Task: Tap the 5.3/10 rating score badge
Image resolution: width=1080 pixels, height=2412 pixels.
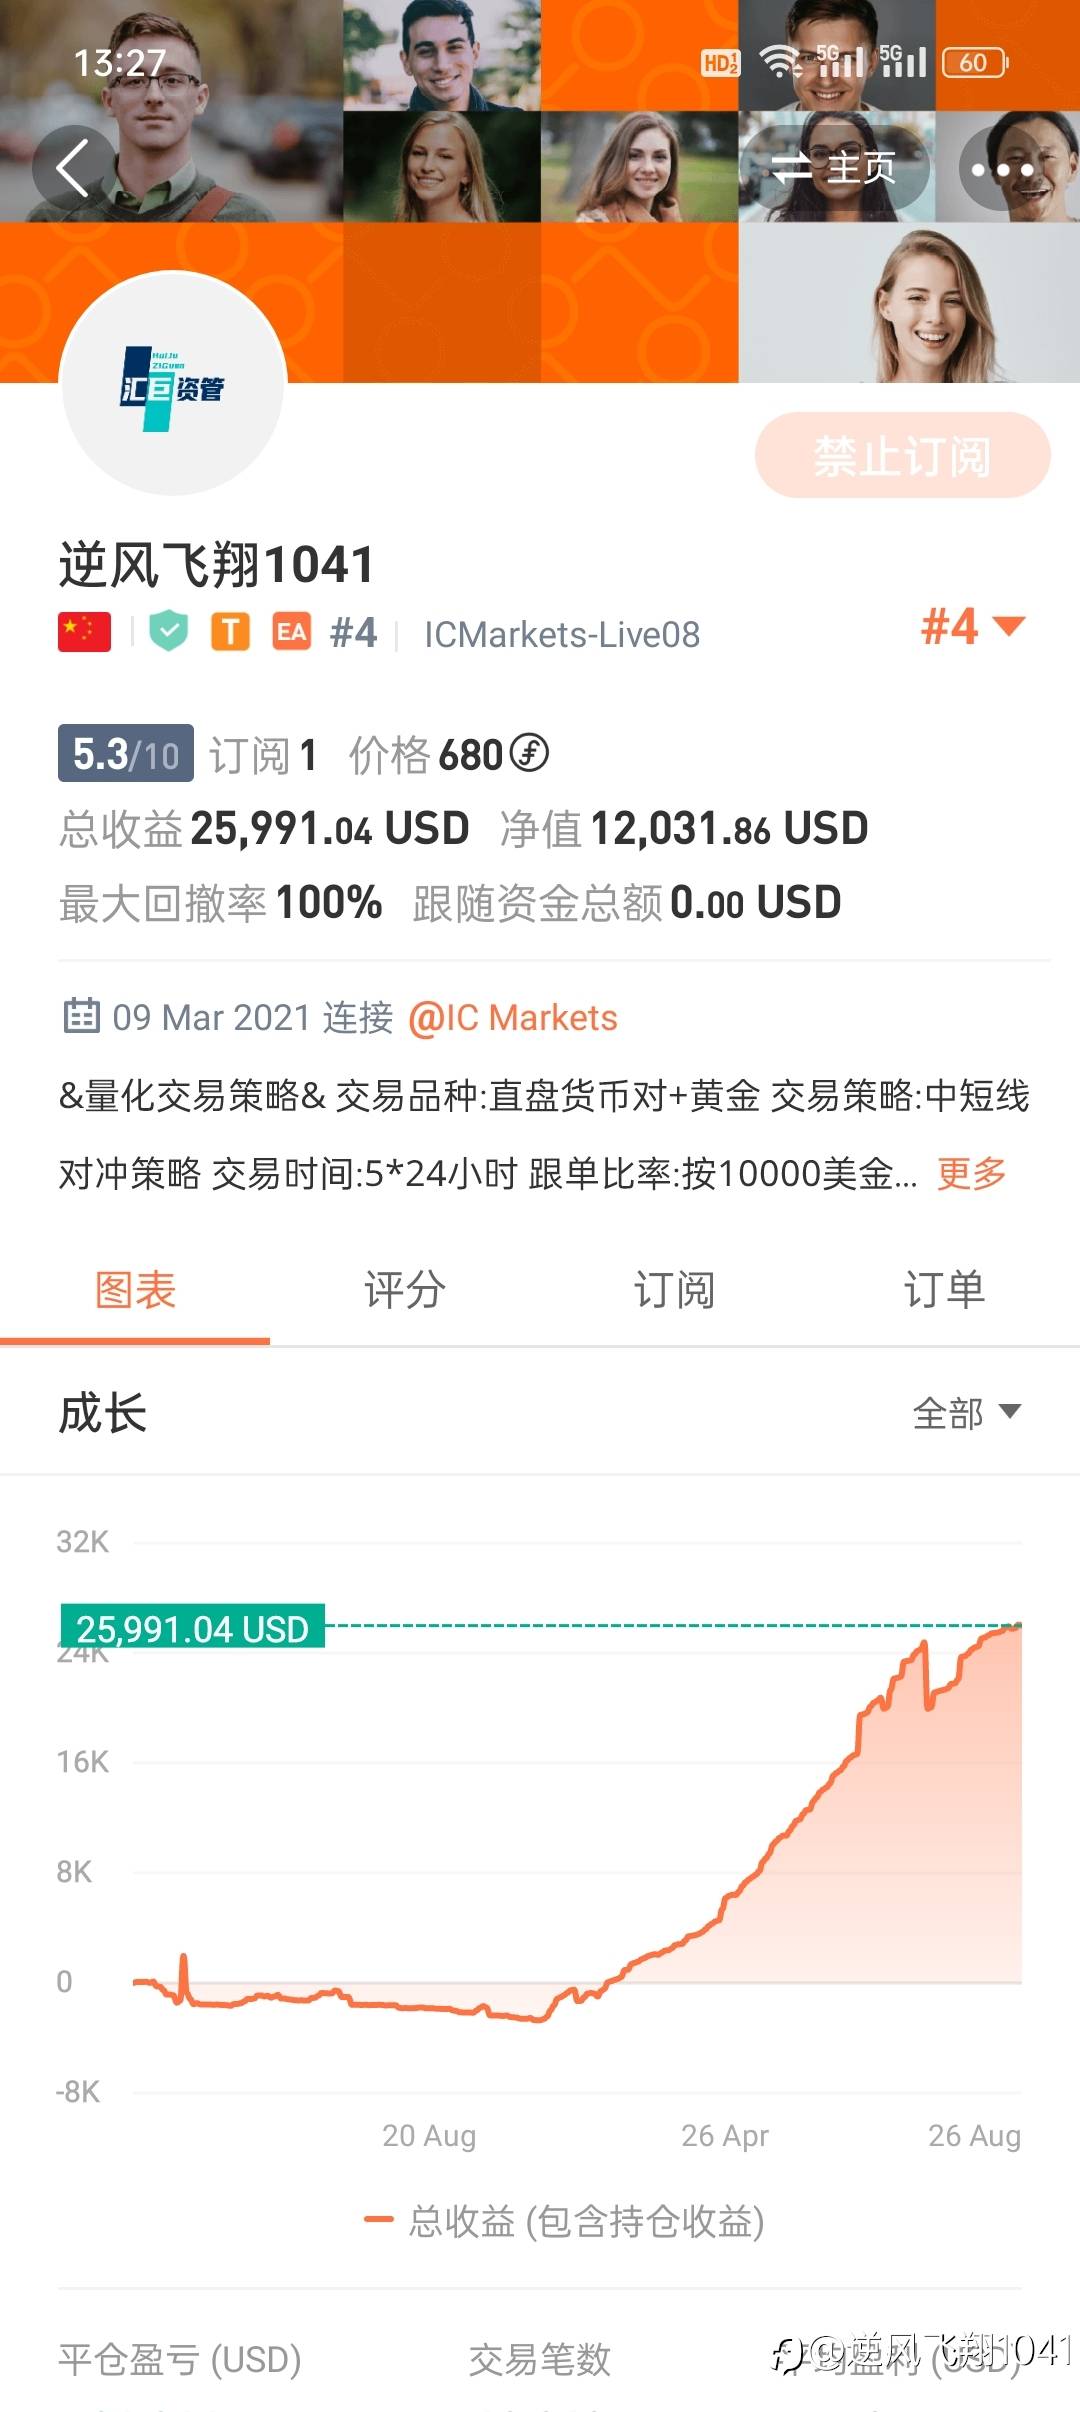Action: (x=126, y=754)
